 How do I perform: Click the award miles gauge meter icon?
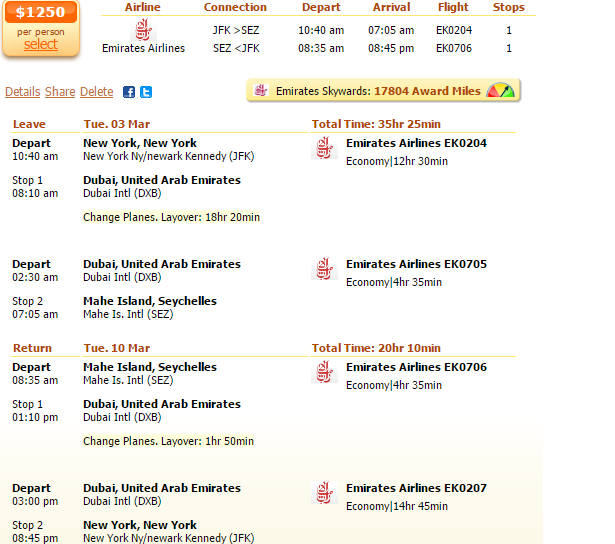(500, 90)
